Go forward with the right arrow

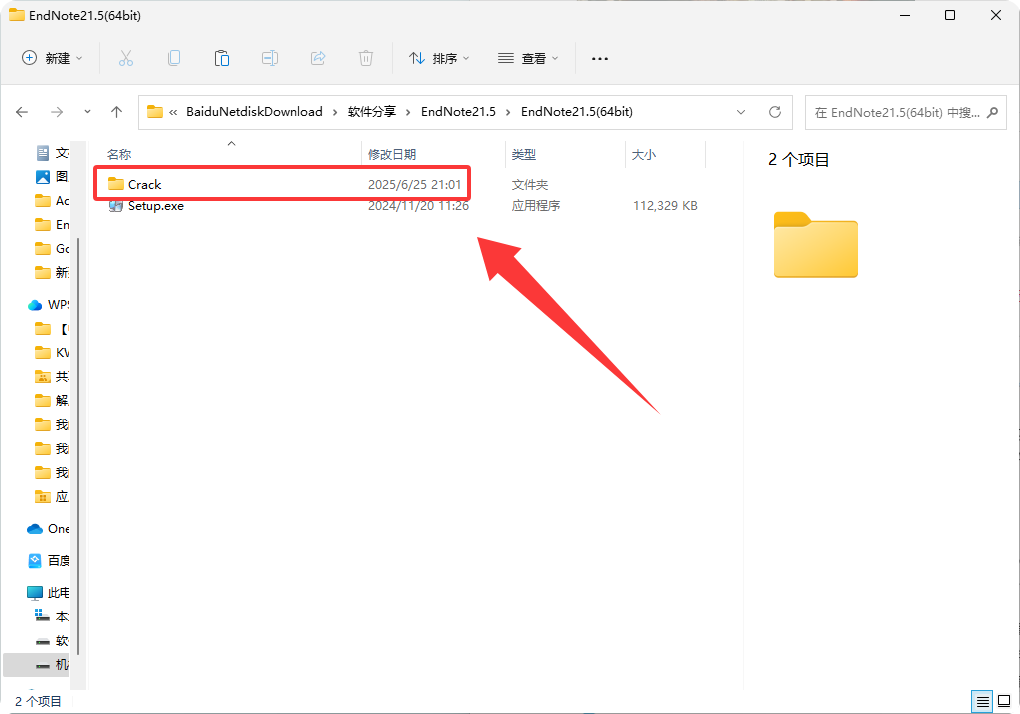tap(57, 112)
